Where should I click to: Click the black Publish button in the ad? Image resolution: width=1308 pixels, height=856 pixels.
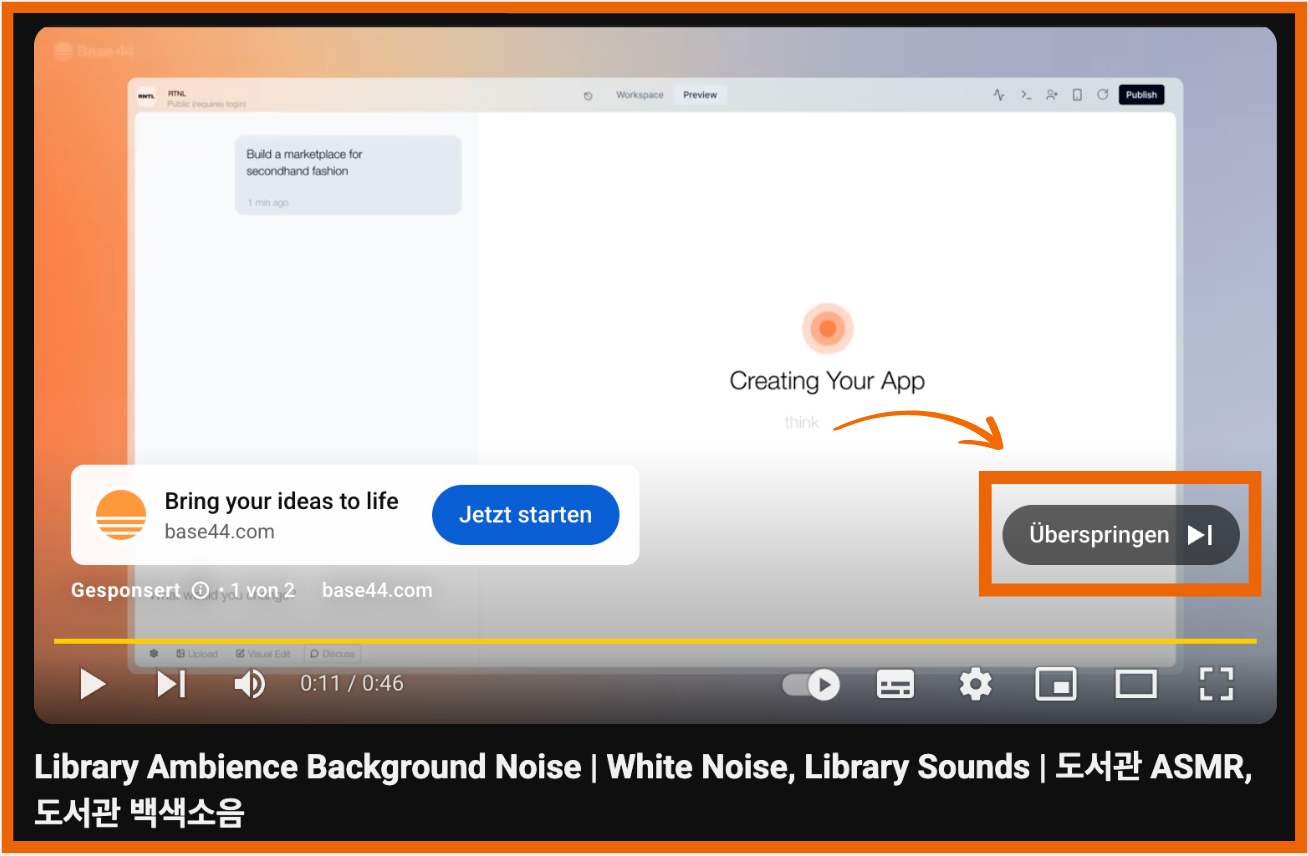[x=1141, y=95]
